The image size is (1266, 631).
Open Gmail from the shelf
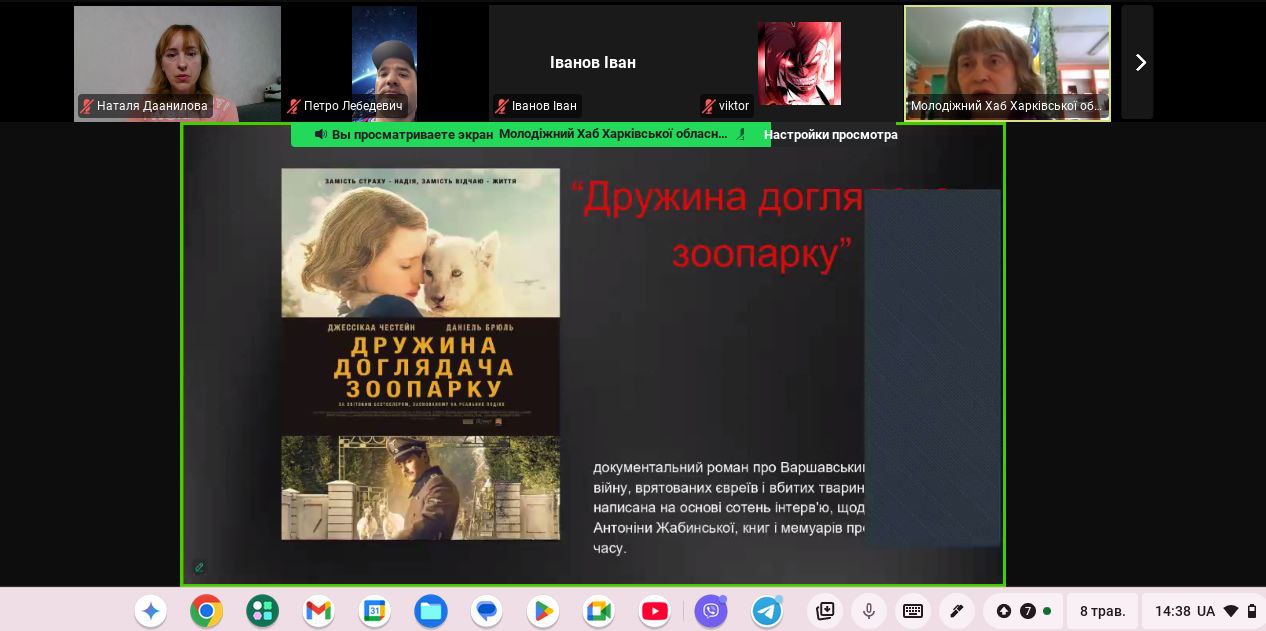319,611
